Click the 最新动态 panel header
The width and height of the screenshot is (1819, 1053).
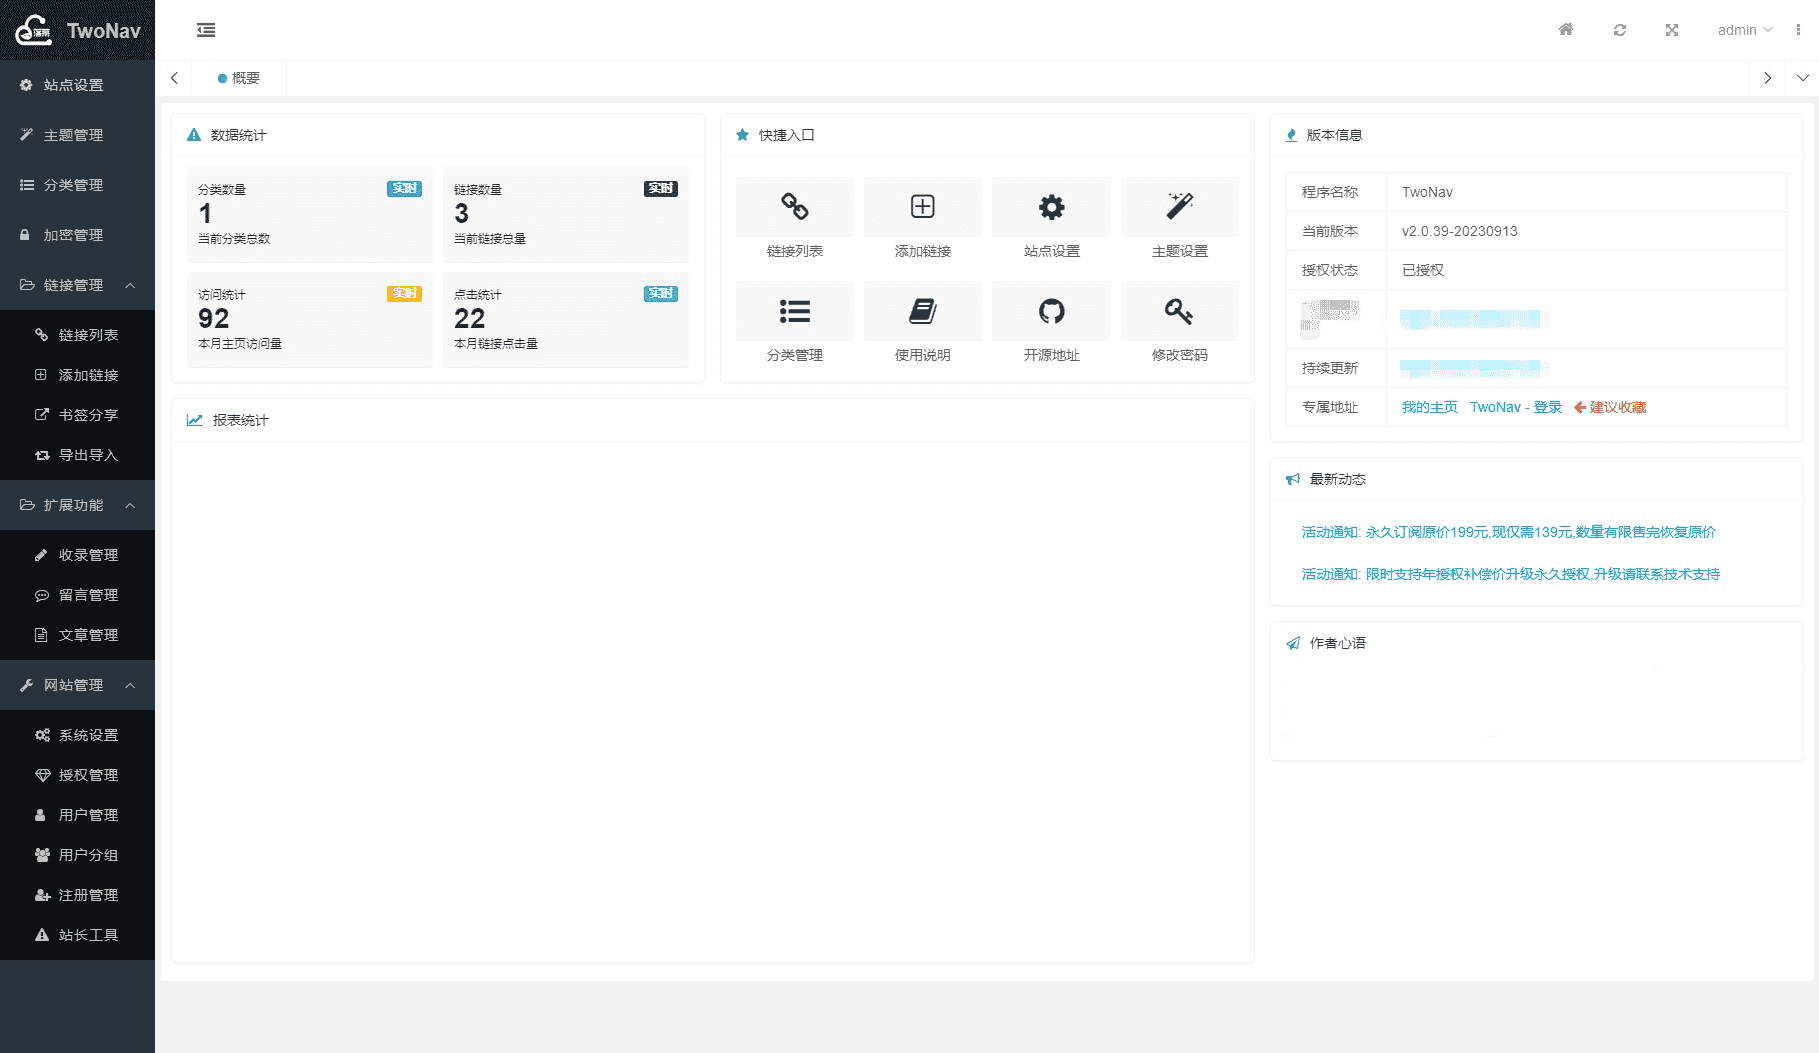[x=1536, y=479]
